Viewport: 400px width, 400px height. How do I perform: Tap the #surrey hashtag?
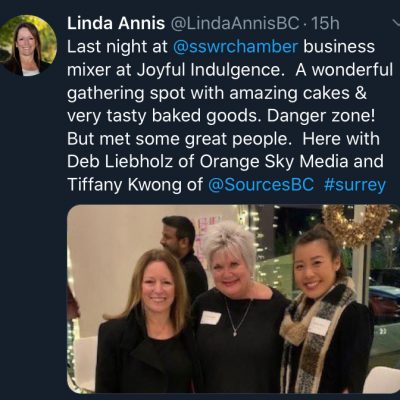355,185
